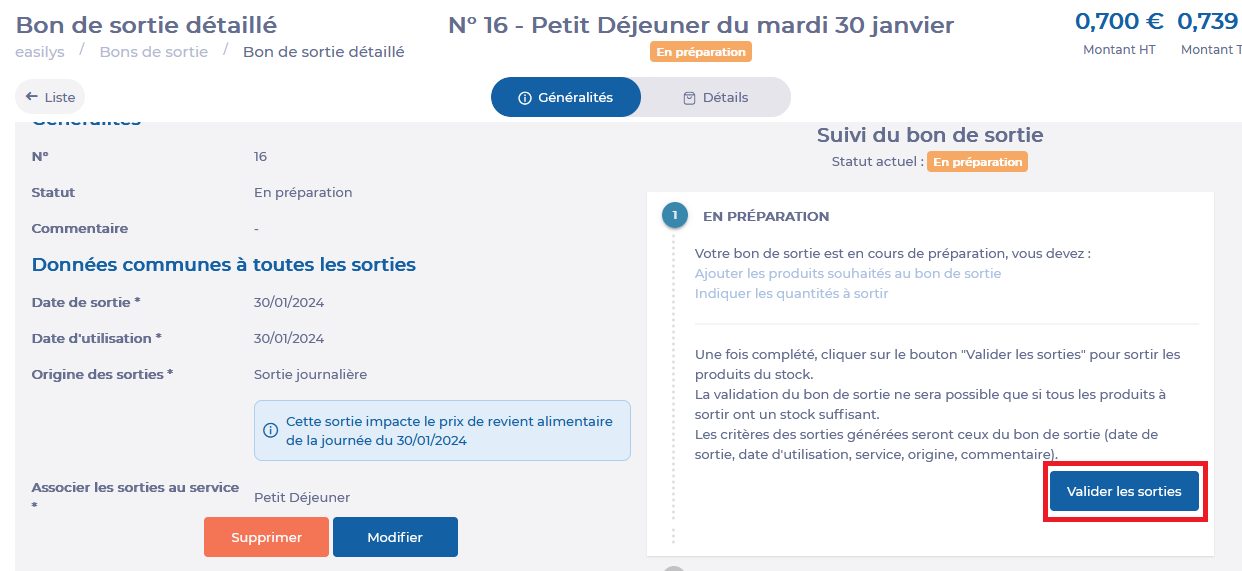Screen dimensions: 1242x571
Task: Open the Généralités tab label
Action: 575,98
